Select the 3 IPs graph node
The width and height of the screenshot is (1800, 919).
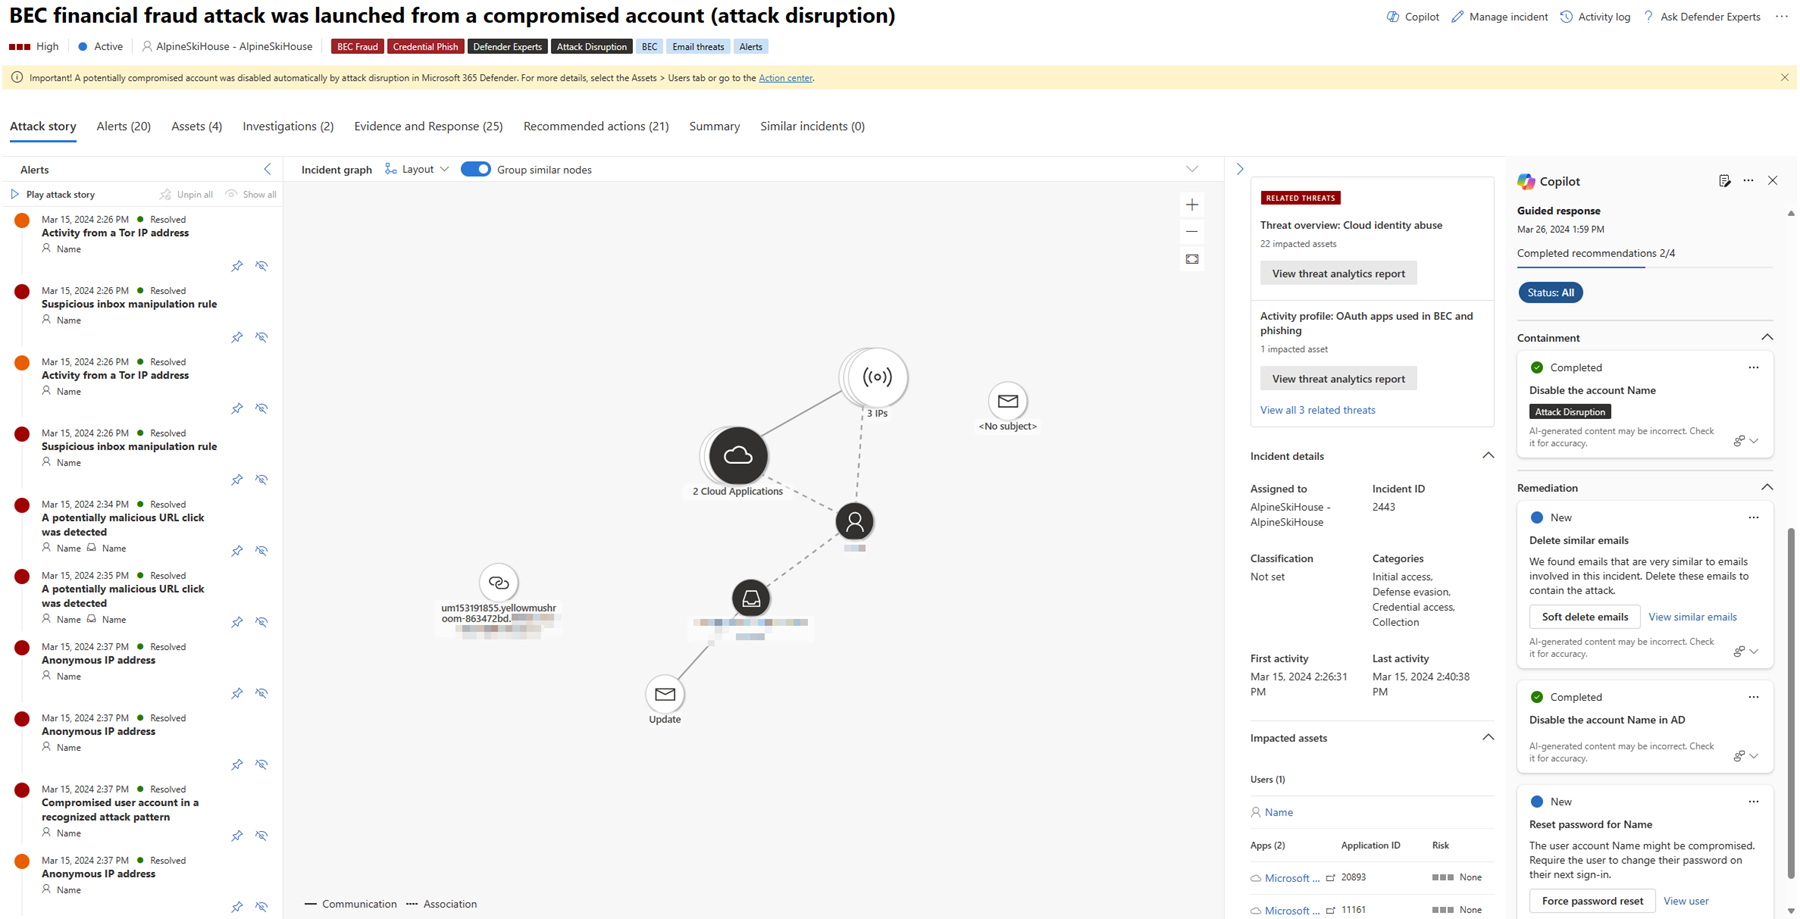tap(877, 378)
